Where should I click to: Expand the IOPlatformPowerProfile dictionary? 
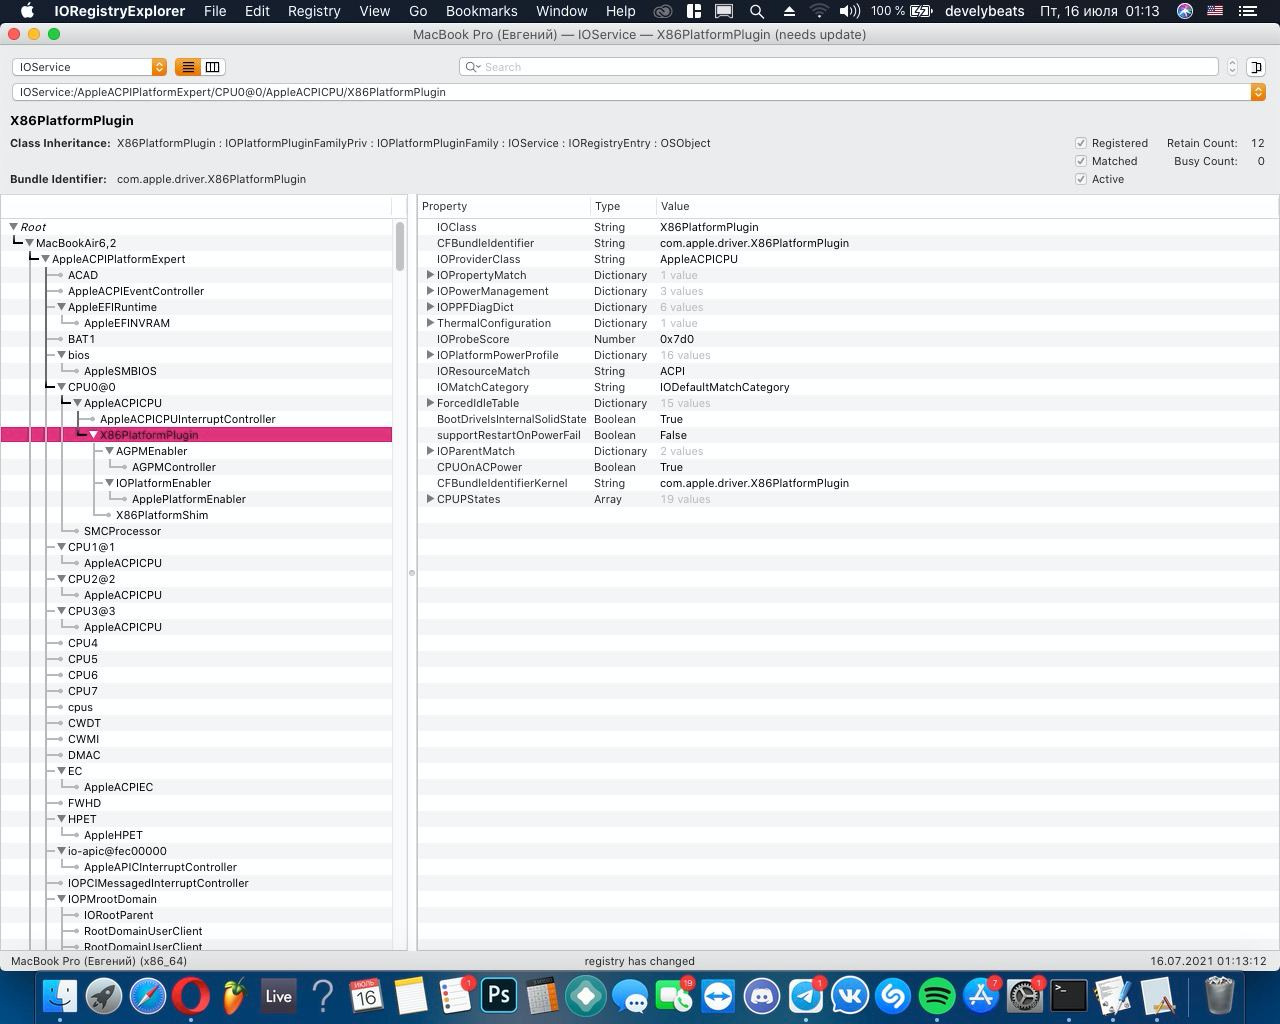[x=430, y=355]
